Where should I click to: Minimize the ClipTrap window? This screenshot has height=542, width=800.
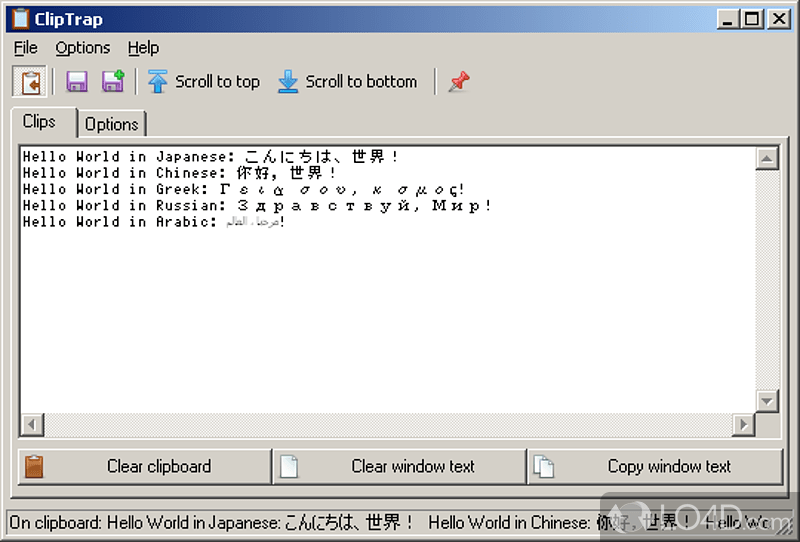pyautogui.click(x=727, y=19)
